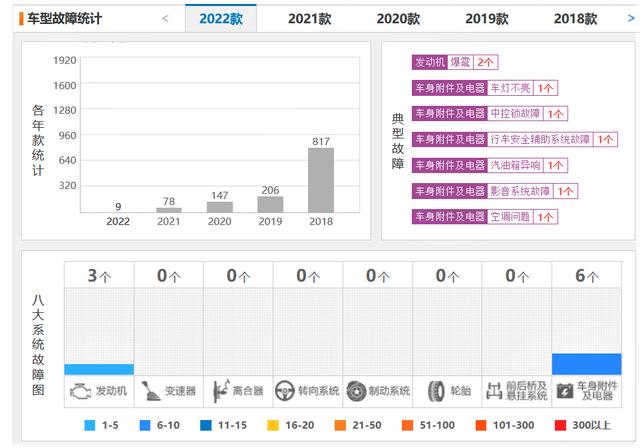The height and width of the screenshot is (448, 640).
Task: Click the 前后桥及悬挂系统 suspension icon
Action: [494, 391]
